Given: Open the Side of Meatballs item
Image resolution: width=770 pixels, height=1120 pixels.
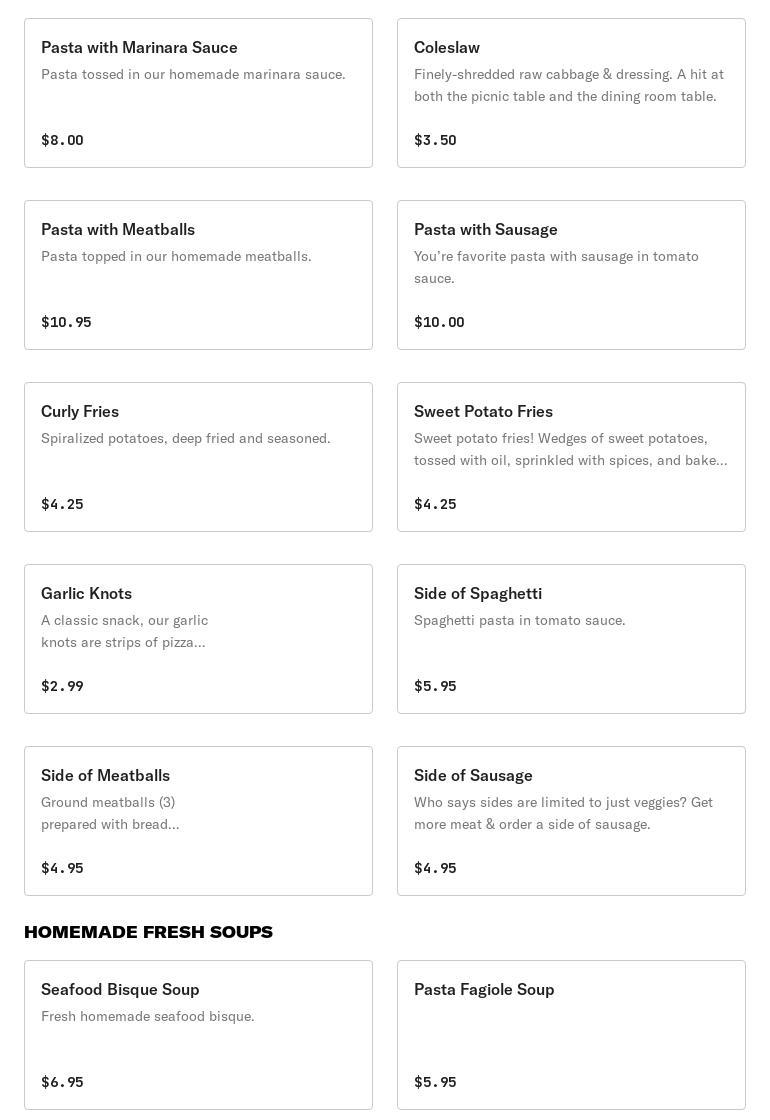Looking at the screenshot, I should 198,821.
